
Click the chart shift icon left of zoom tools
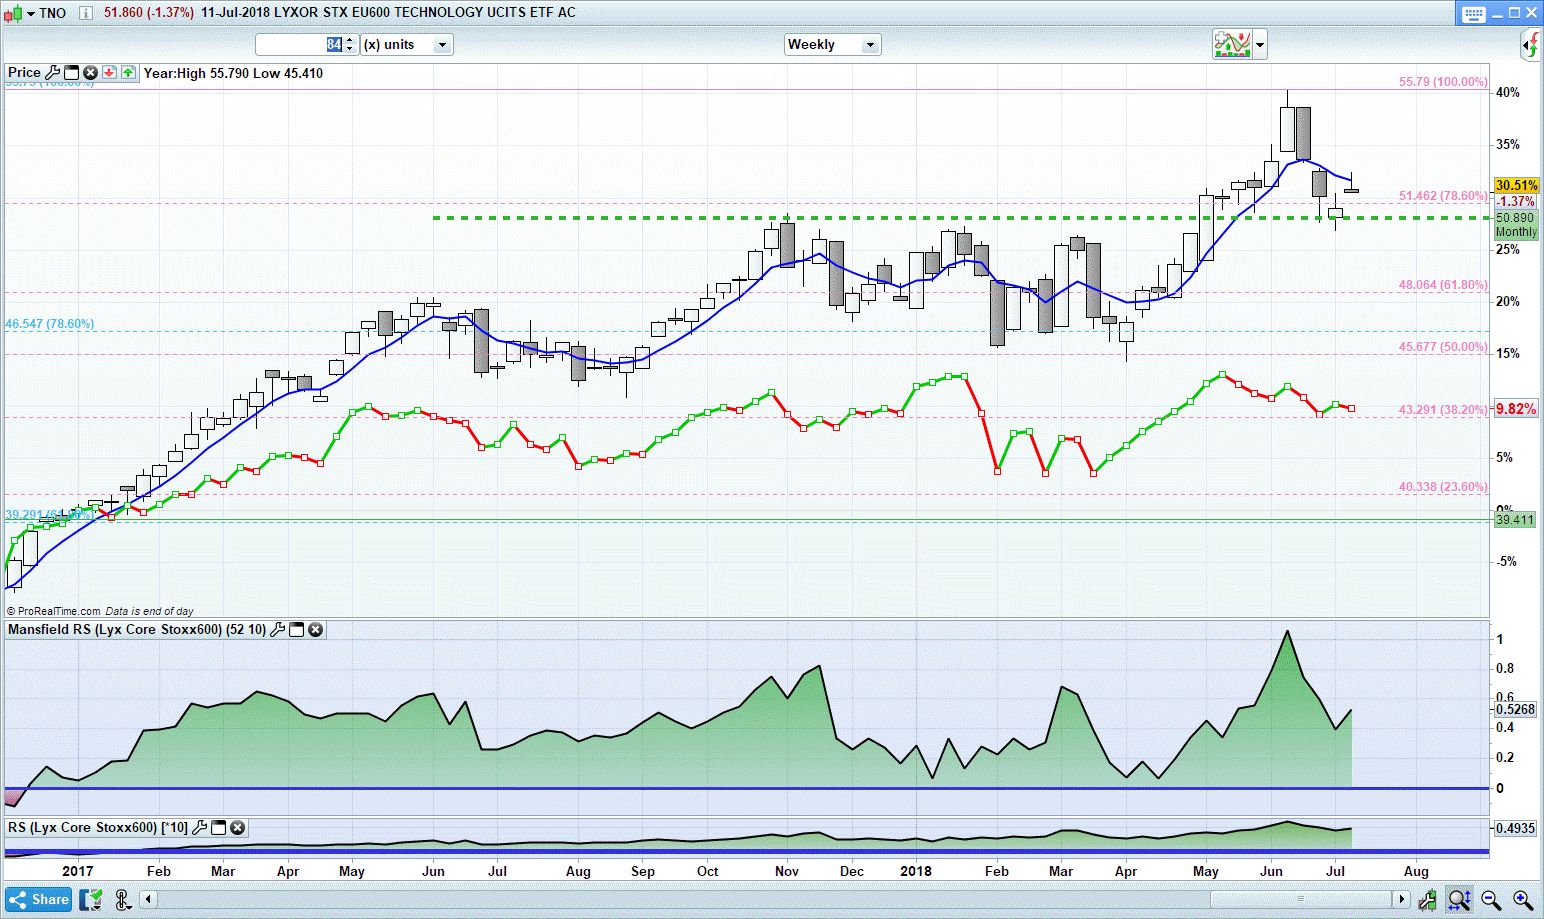pos(1428,900)
